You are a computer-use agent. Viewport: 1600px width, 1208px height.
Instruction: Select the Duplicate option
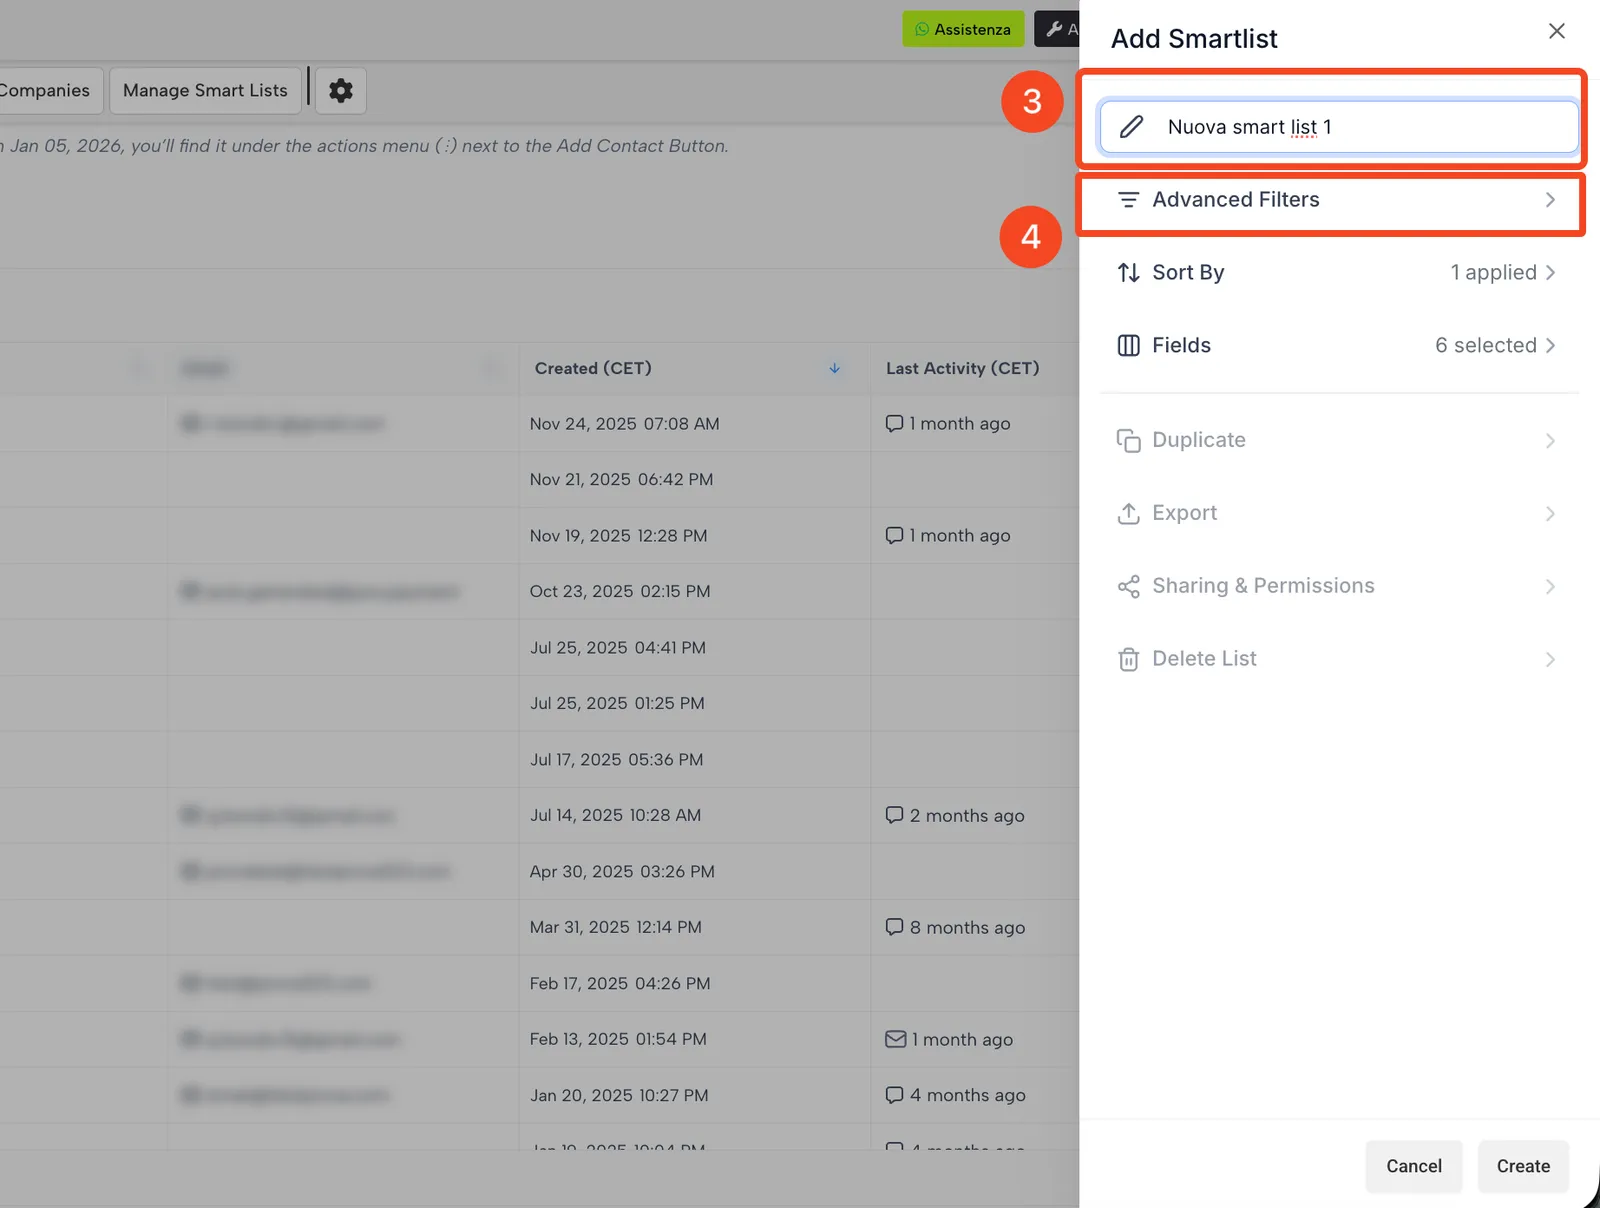(x=1338, y=441)
